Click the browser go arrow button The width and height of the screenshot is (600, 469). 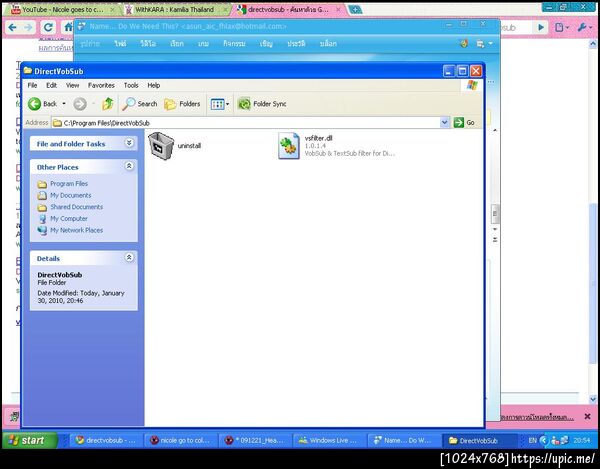point(541,27)
